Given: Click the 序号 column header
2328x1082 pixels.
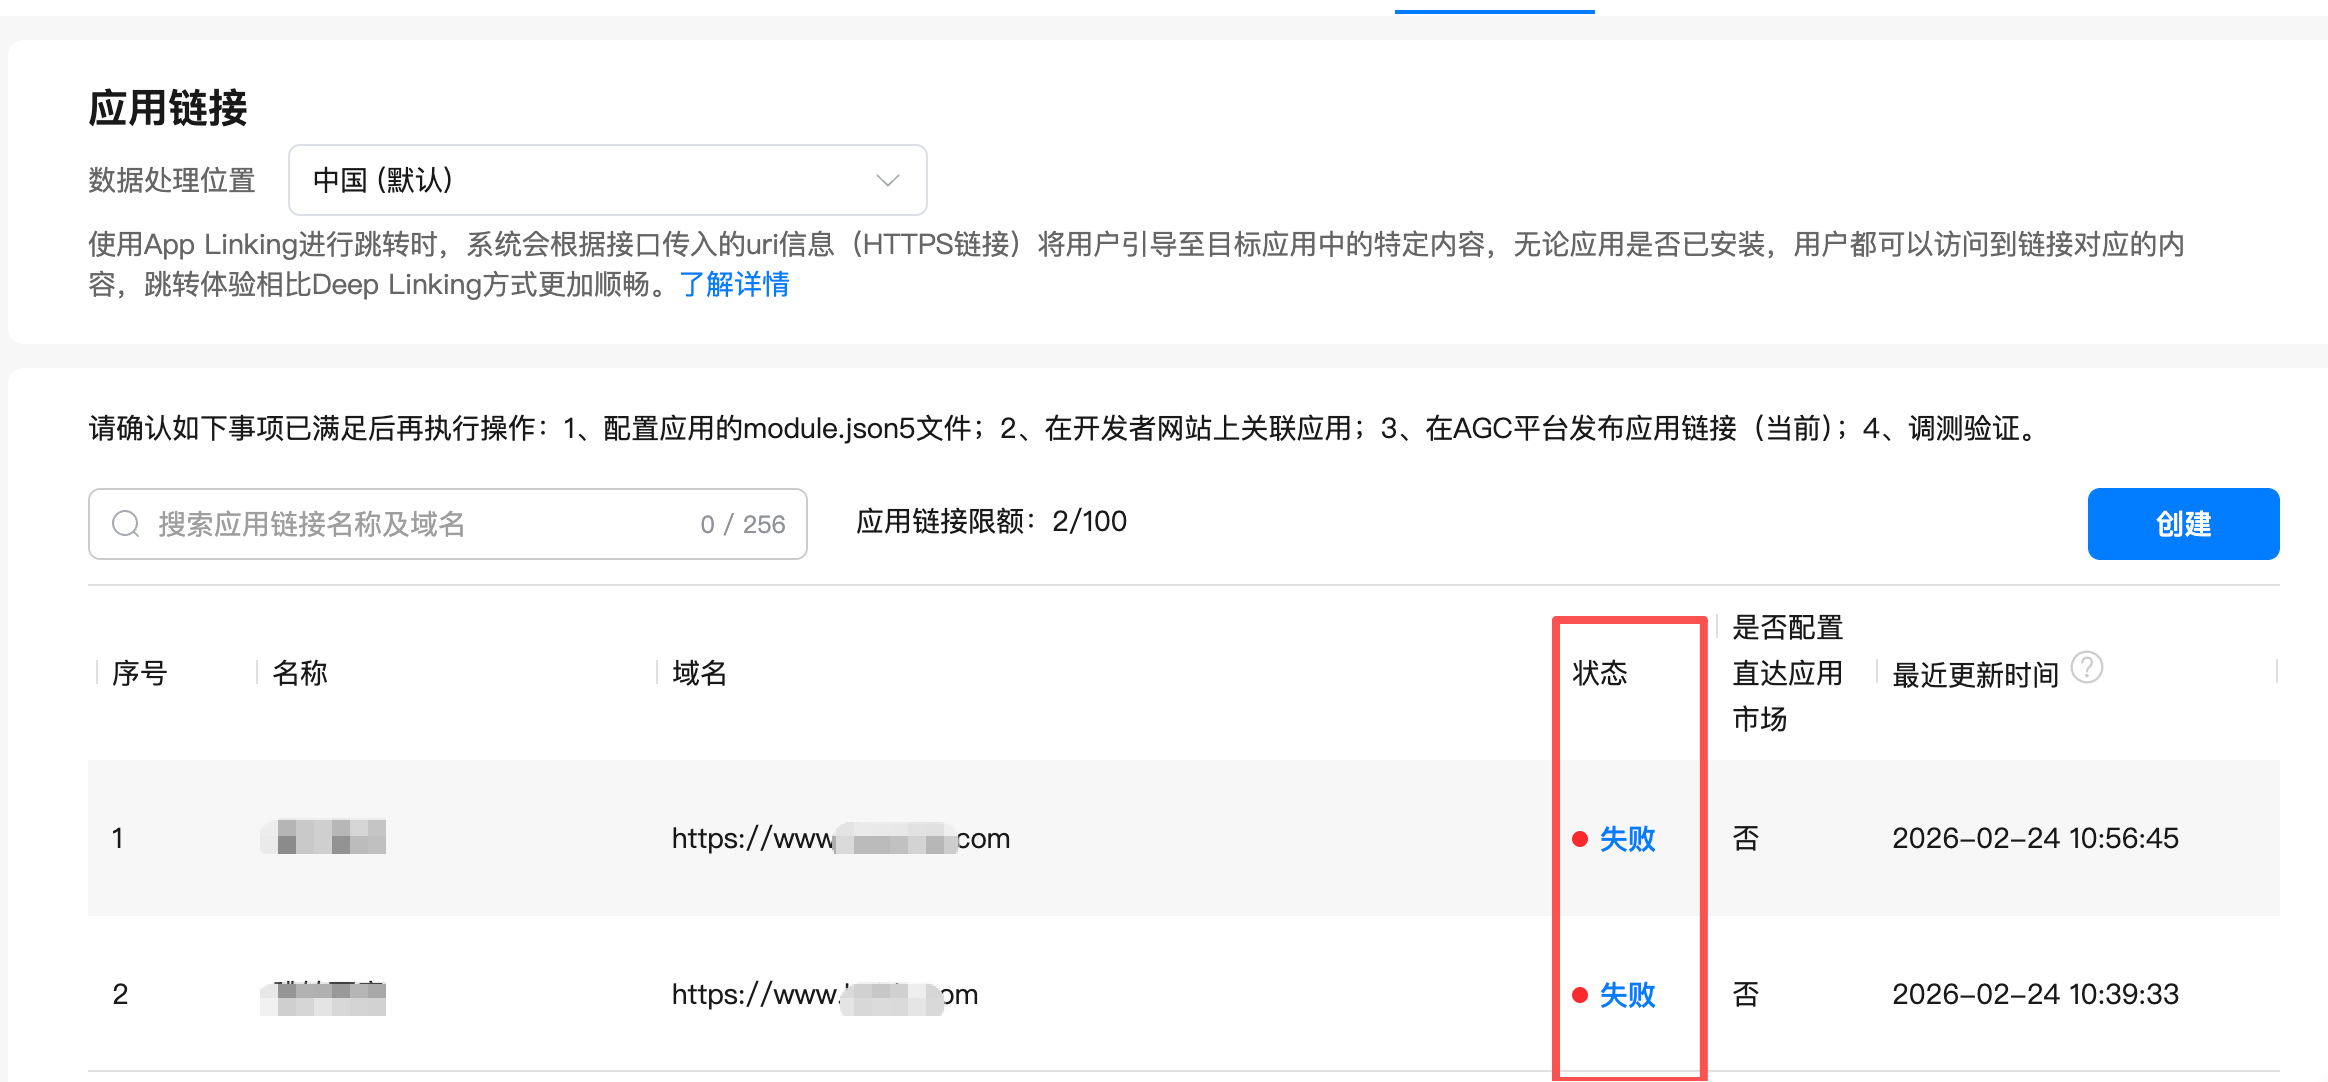Looking at the screenshot, I should click(139, 673).
